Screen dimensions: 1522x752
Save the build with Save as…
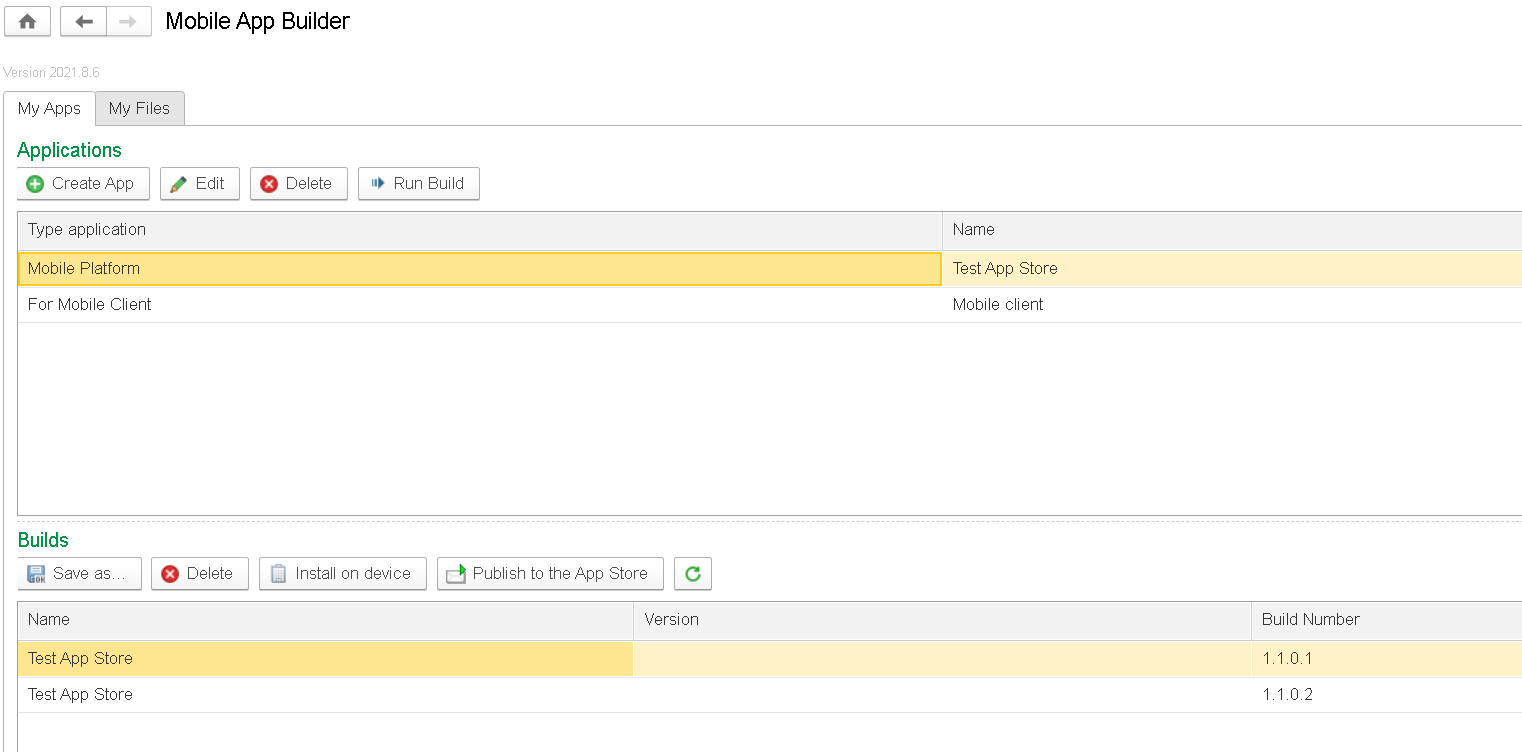coord(79,574)
